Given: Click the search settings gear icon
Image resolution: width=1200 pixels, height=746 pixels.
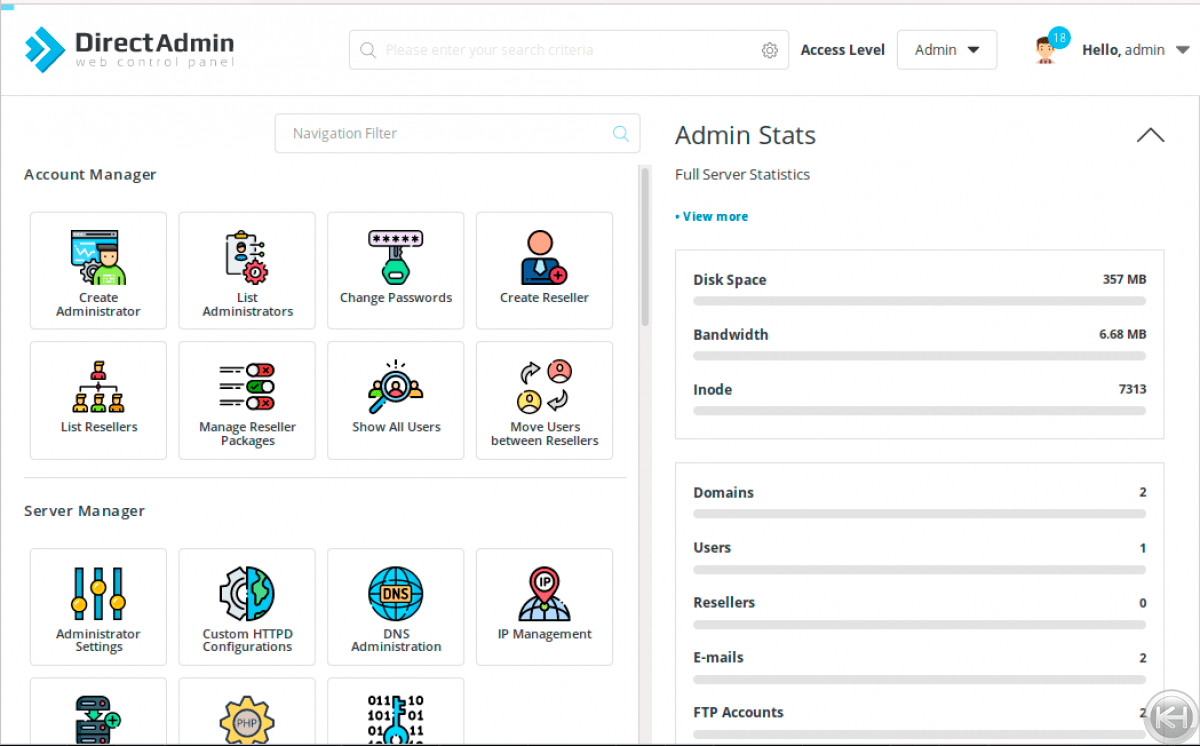Looking at the screenshot, I should click(769, 50).
